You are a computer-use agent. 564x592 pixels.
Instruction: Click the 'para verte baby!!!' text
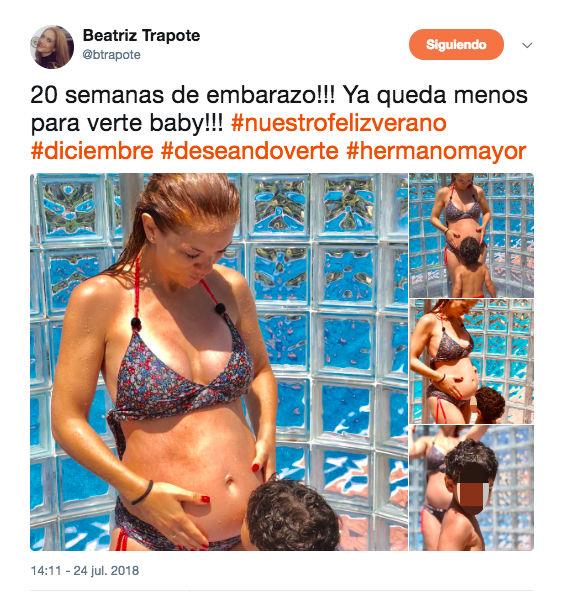[127, 123]
